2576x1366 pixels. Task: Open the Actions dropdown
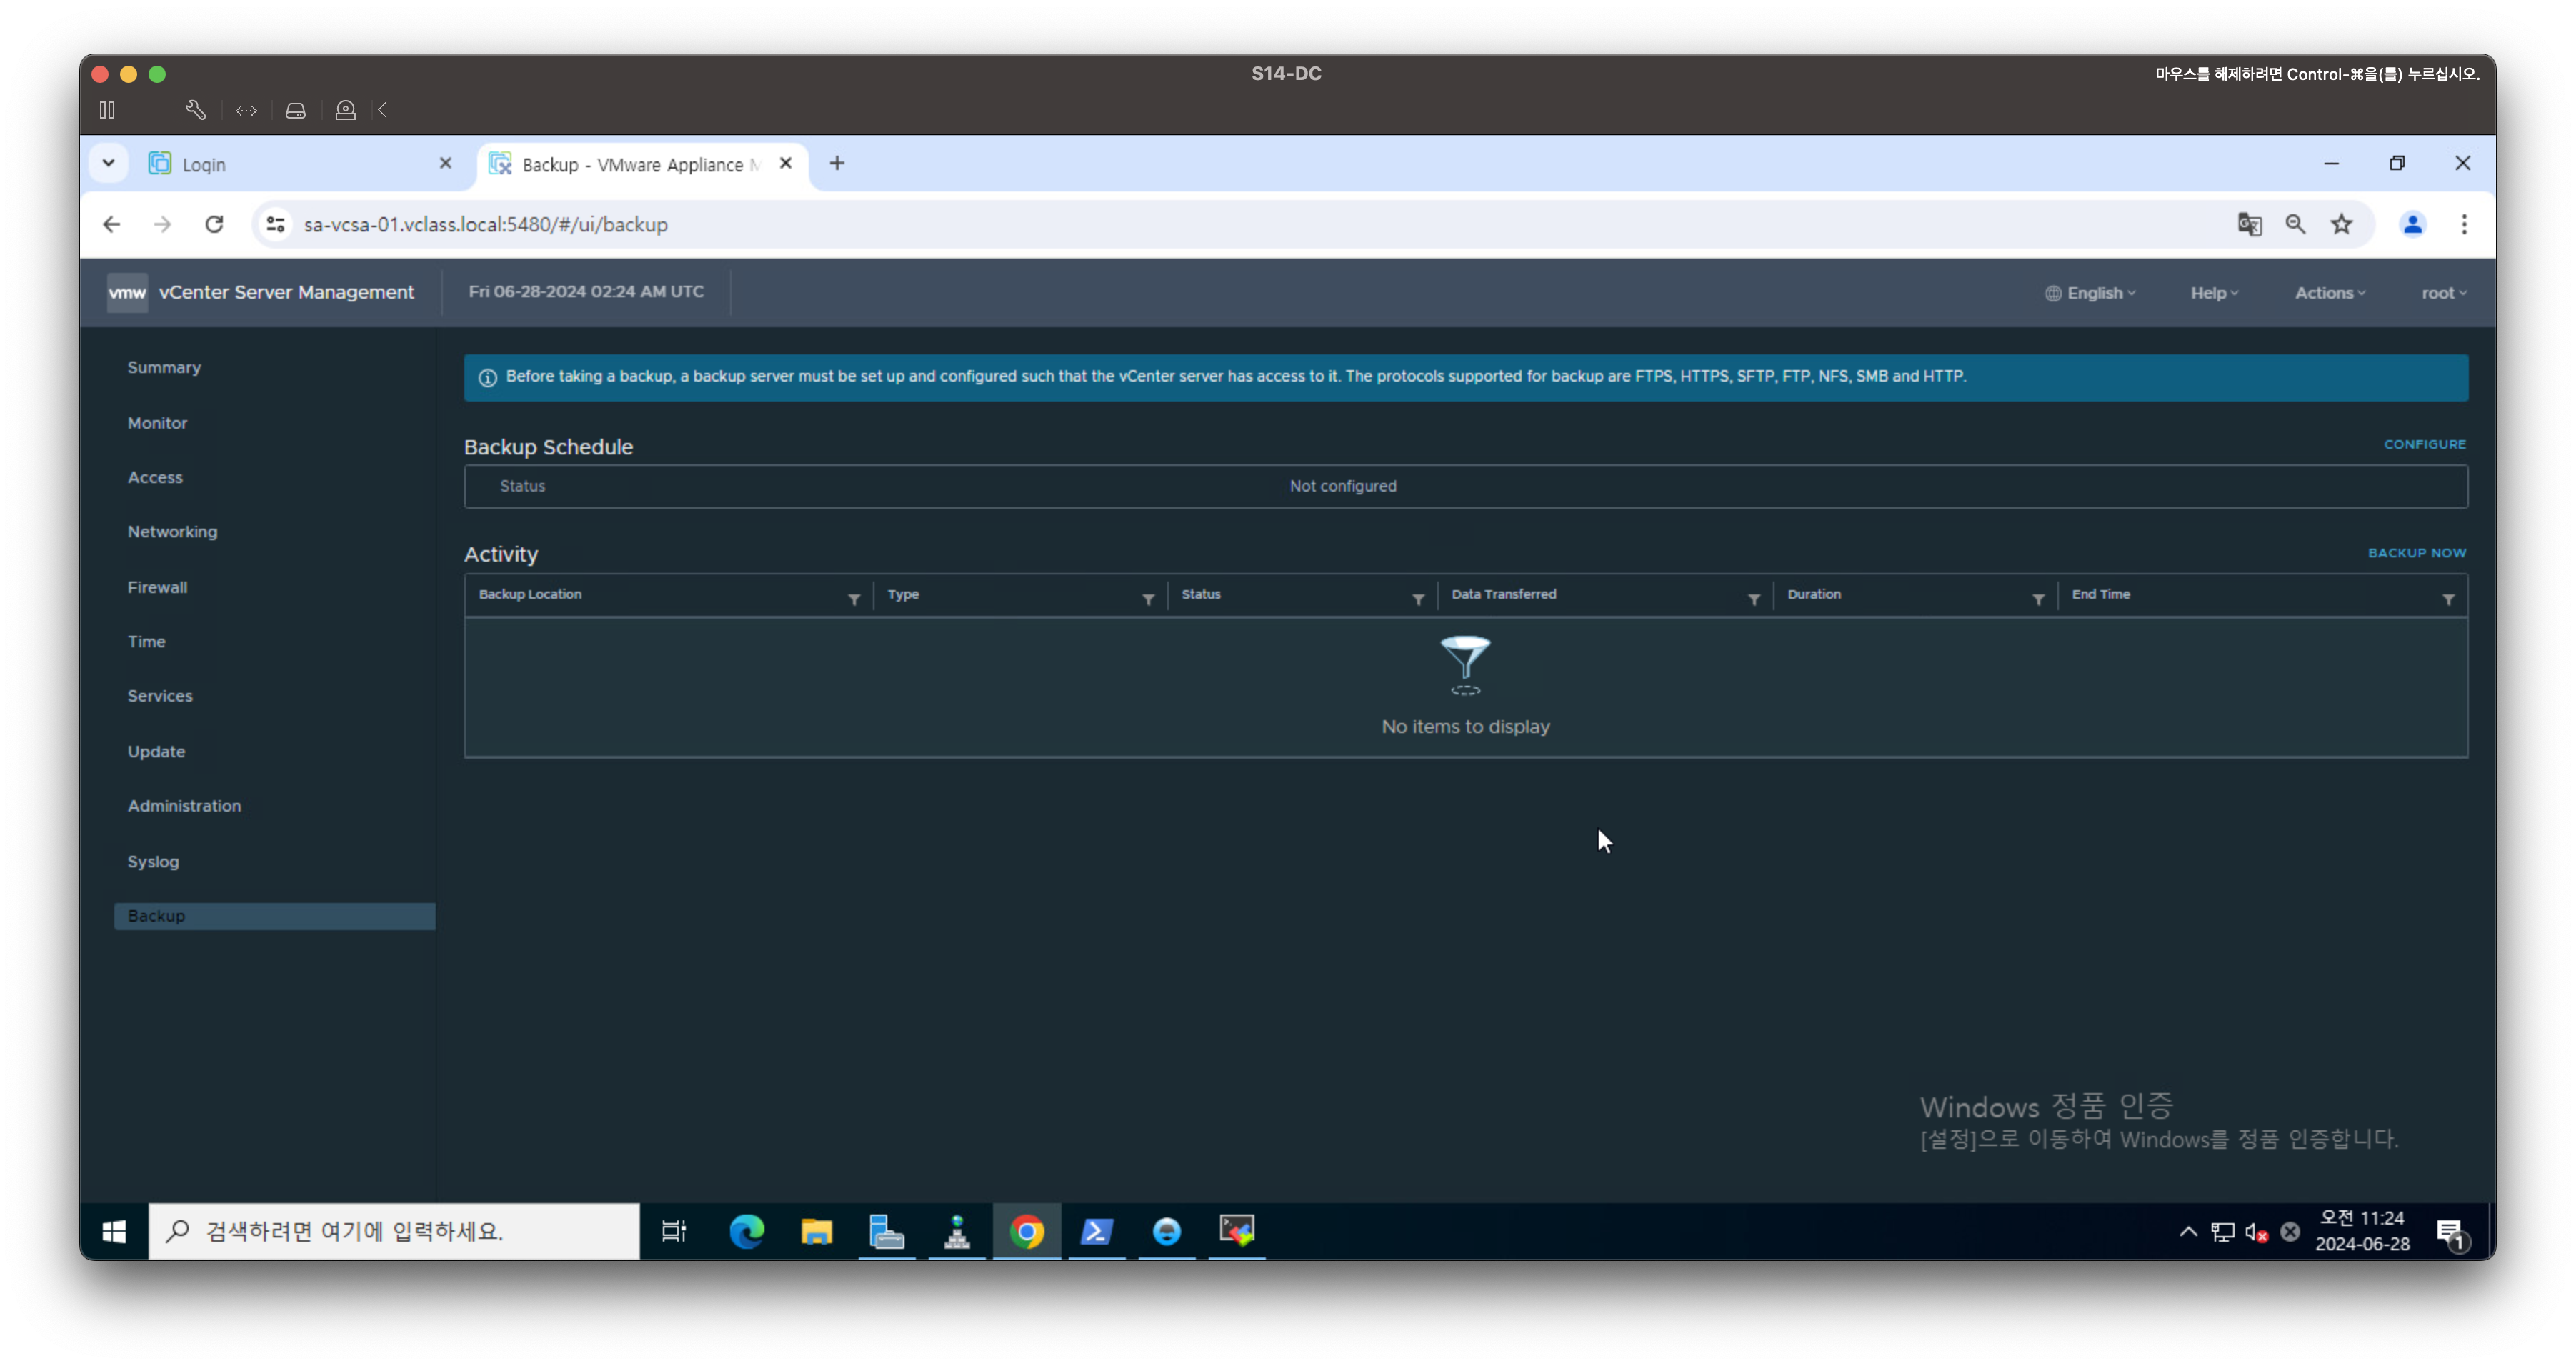click(2329, 293)
